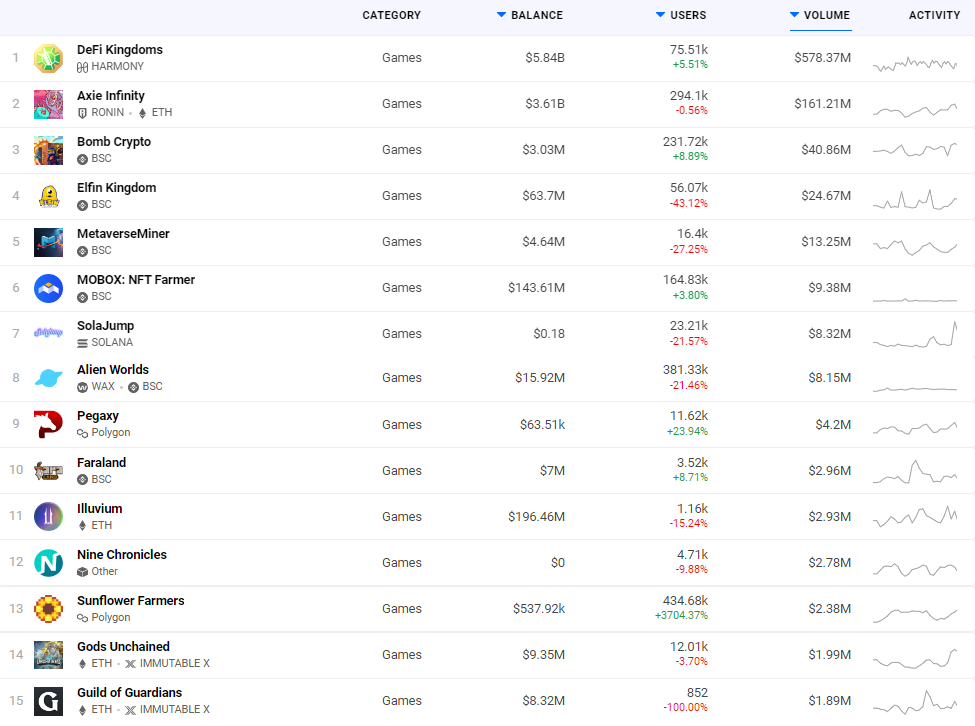Image resolution: width=975 pixels, height=726 pixels.
Task: Open the Gods Unchained dapp link
Action: point(123,646)
